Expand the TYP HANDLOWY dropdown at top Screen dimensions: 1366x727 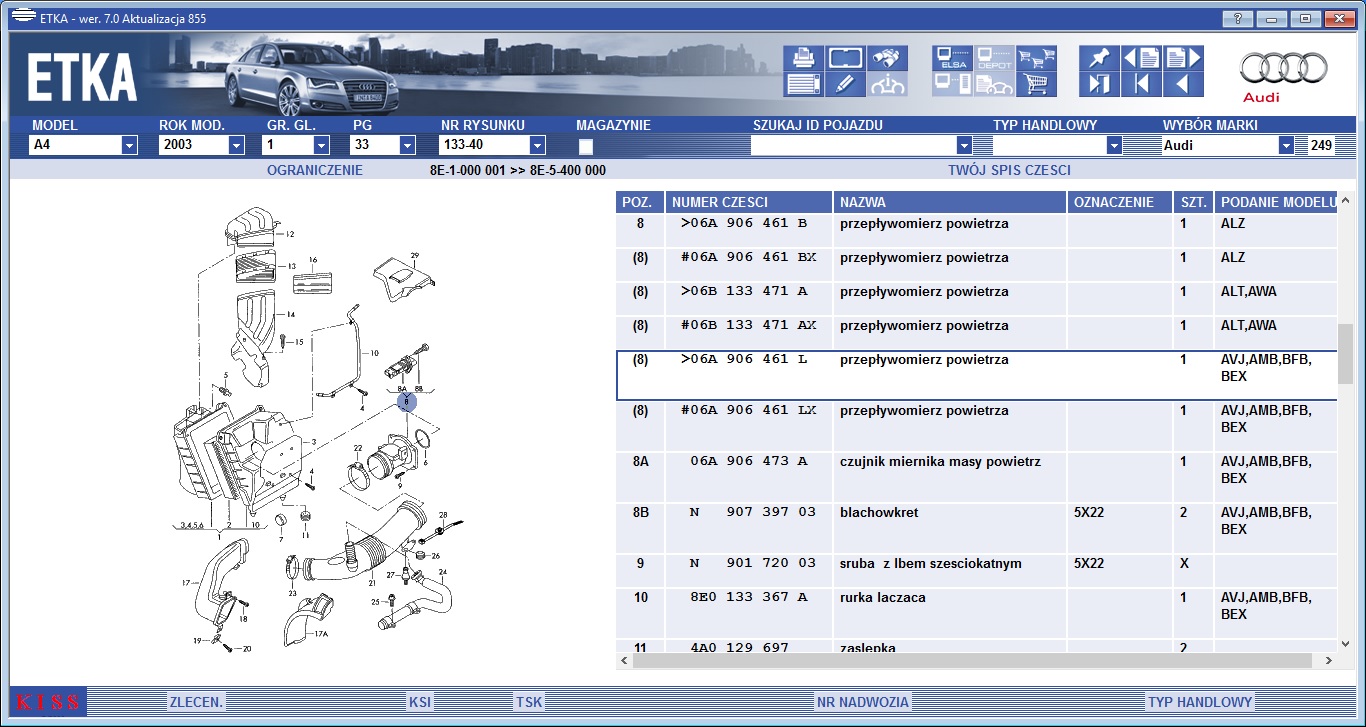[x=1114, y=145]
